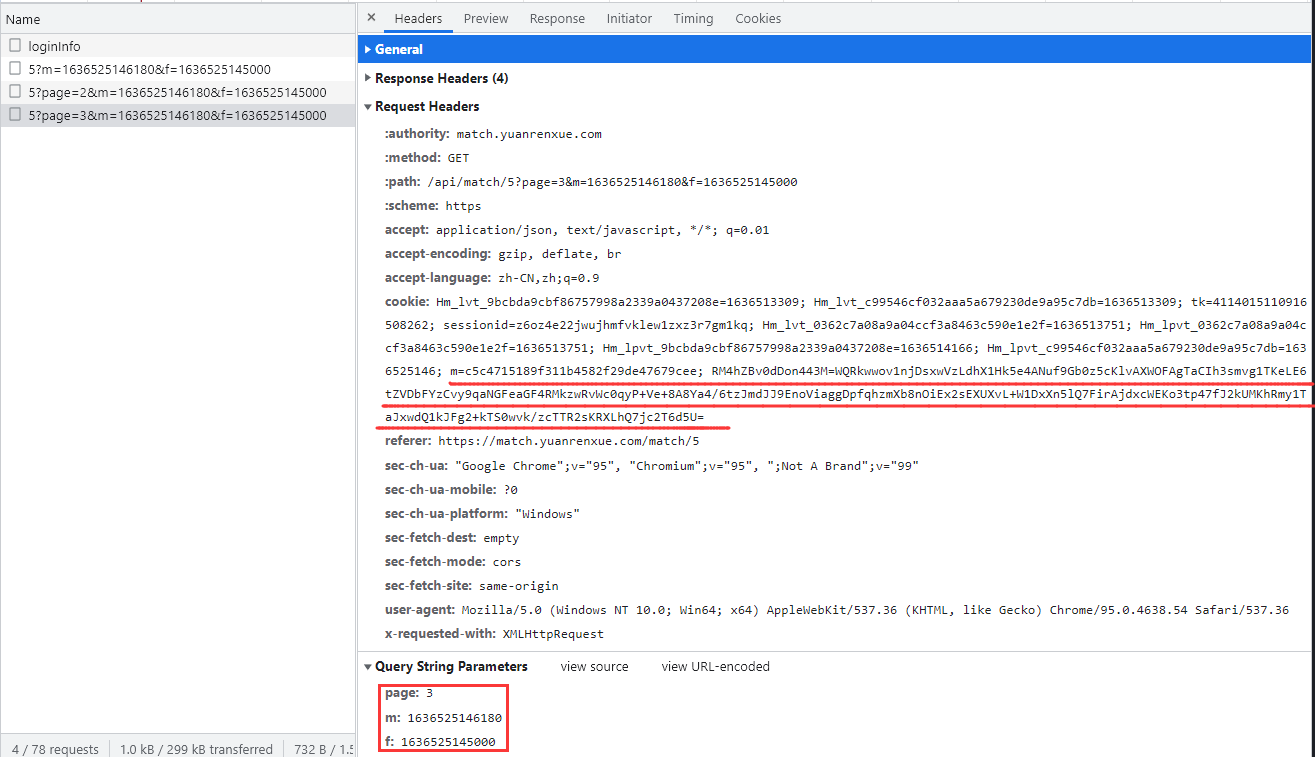This screenshot has width=1315, height=757.
Task: Collapse the Query String Parameters section
Action: [450, 667]
